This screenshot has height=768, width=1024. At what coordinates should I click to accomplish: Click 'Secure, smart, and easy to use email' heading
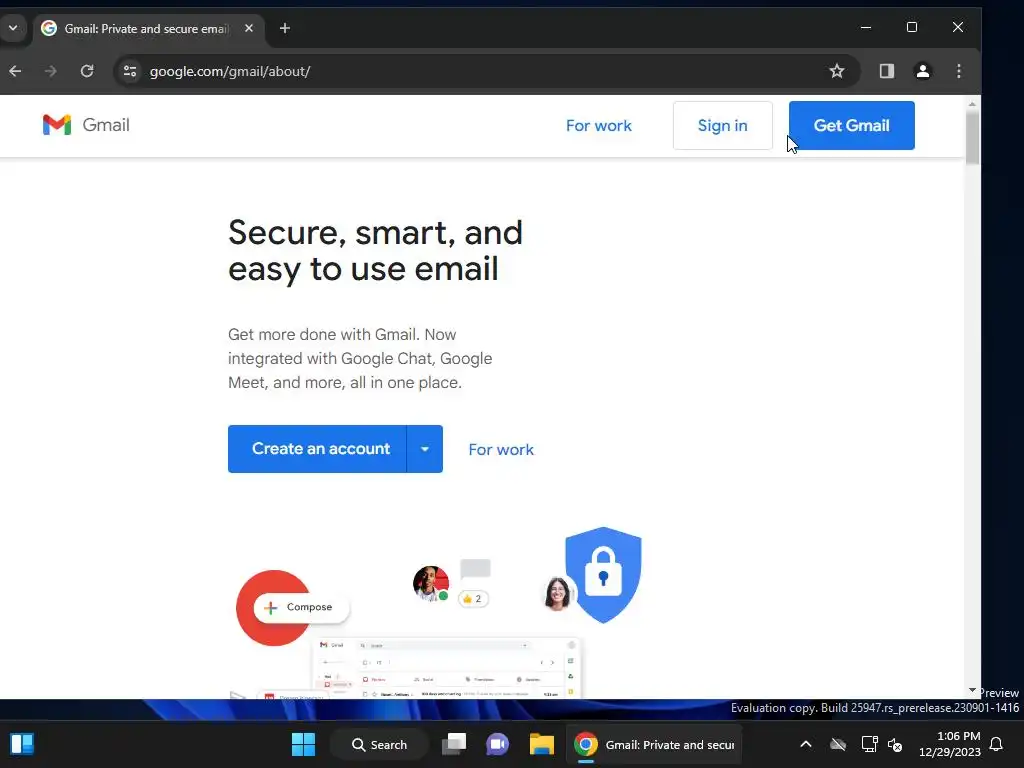click(376, 251)
